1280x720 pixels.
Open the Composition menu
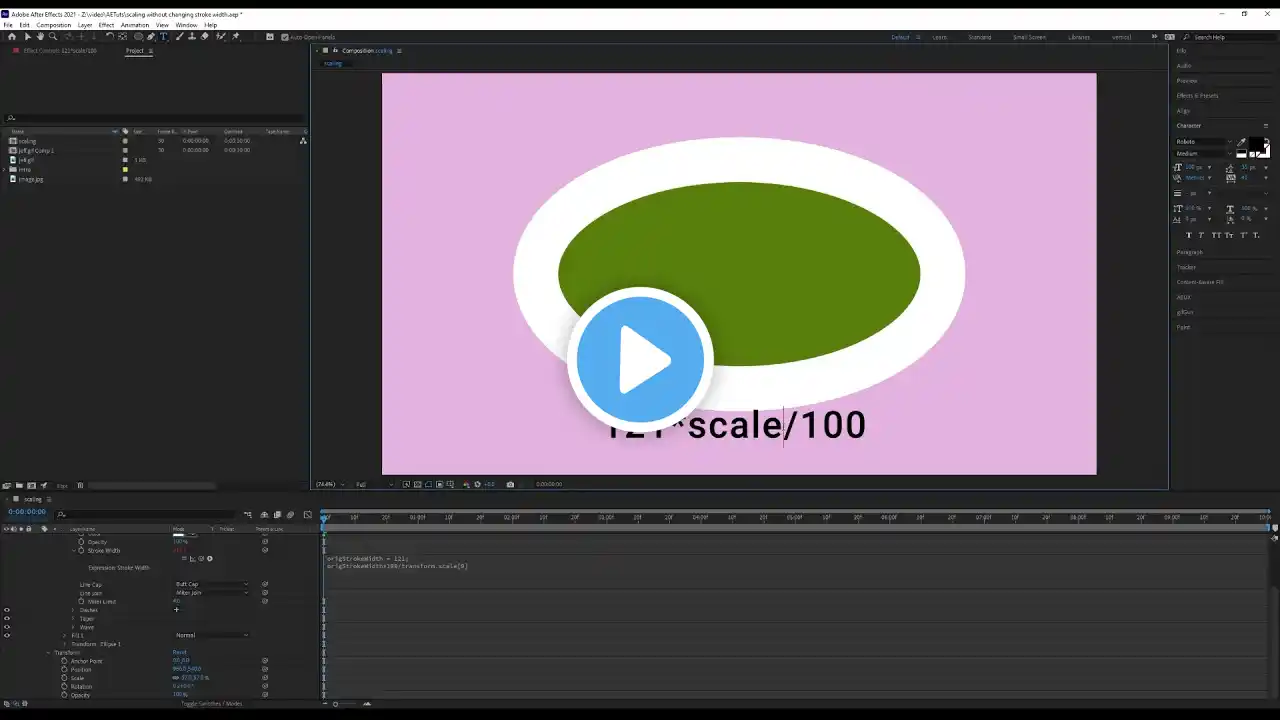click(54, 25)
